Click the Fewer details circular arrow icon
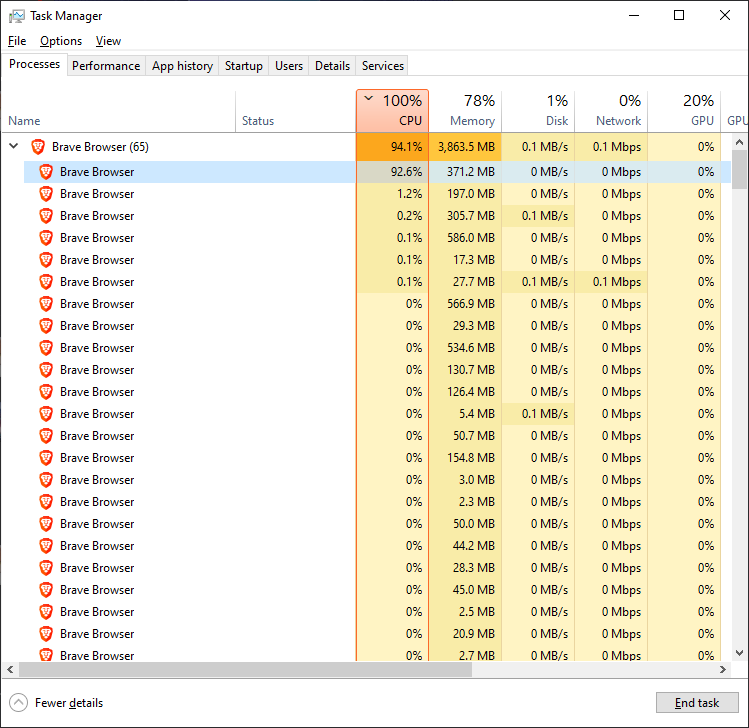 18,703
